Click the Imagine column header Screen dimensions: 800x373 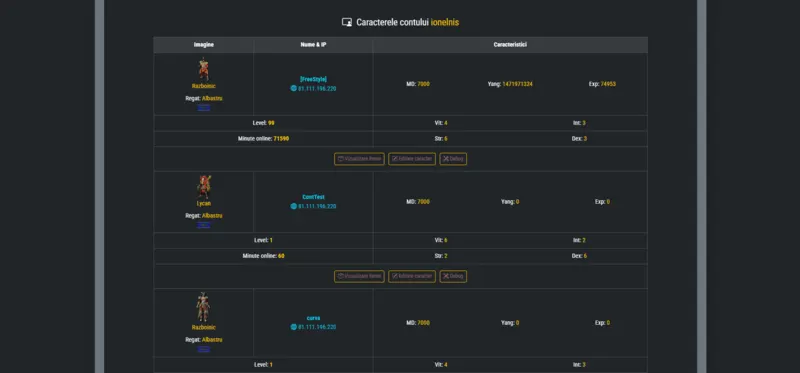pyautogui.click(x=204, y=45)
